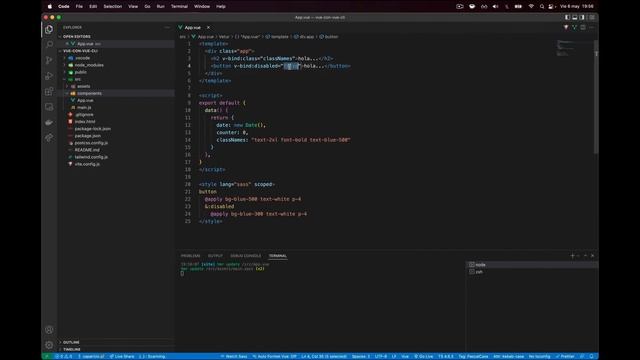This screenshot has width=640, height=360.
Task: Expand the .vscode folder
Action: pyautogui.click(x=82, y=58)
